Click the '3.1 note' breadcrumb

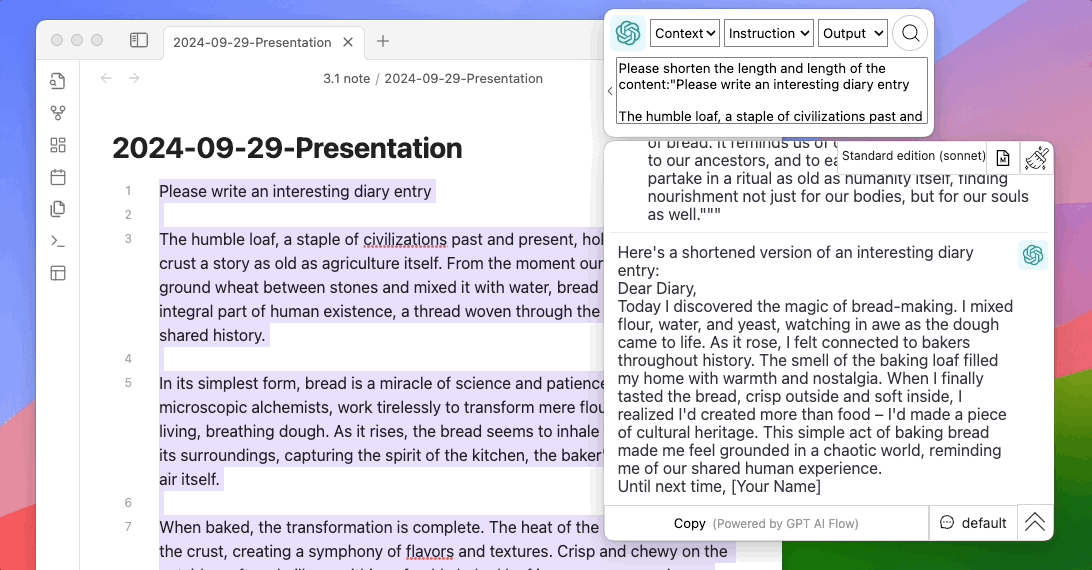point(346,79)
